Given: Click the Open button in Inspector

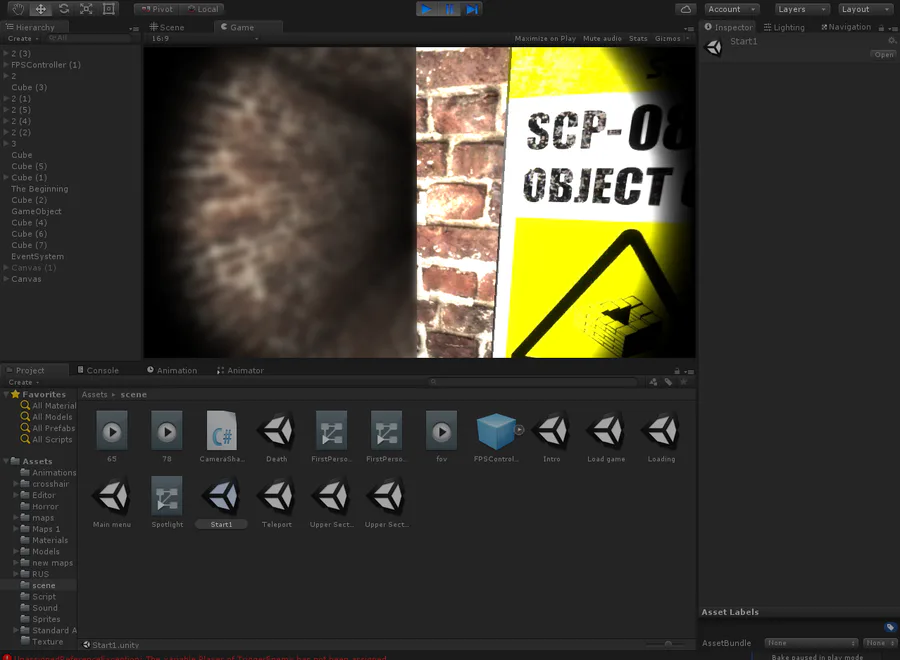Looking at the screenshot, I should click(883, 55).
